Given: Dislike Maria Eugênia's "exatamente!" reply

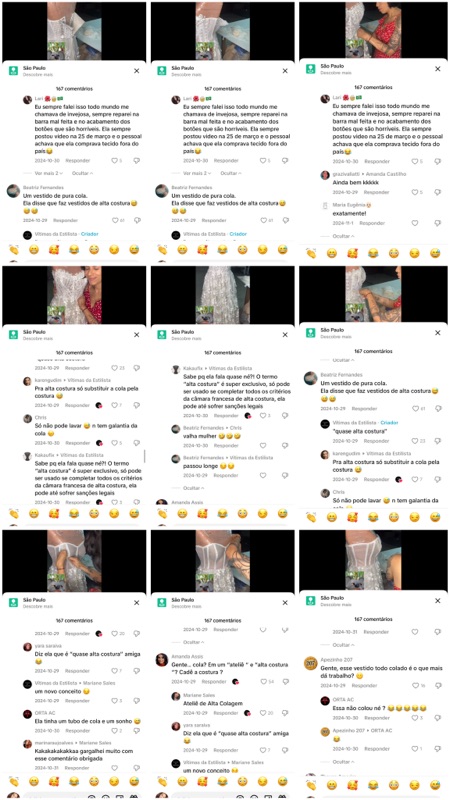Looking at the screenshot, I should (437, 223).
